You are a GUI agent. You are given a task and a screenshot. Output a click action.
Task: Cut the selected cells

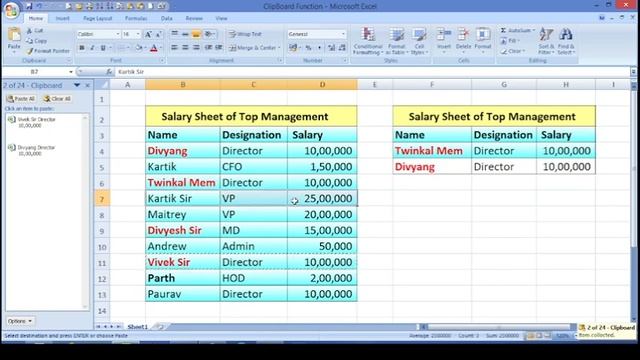36,31
